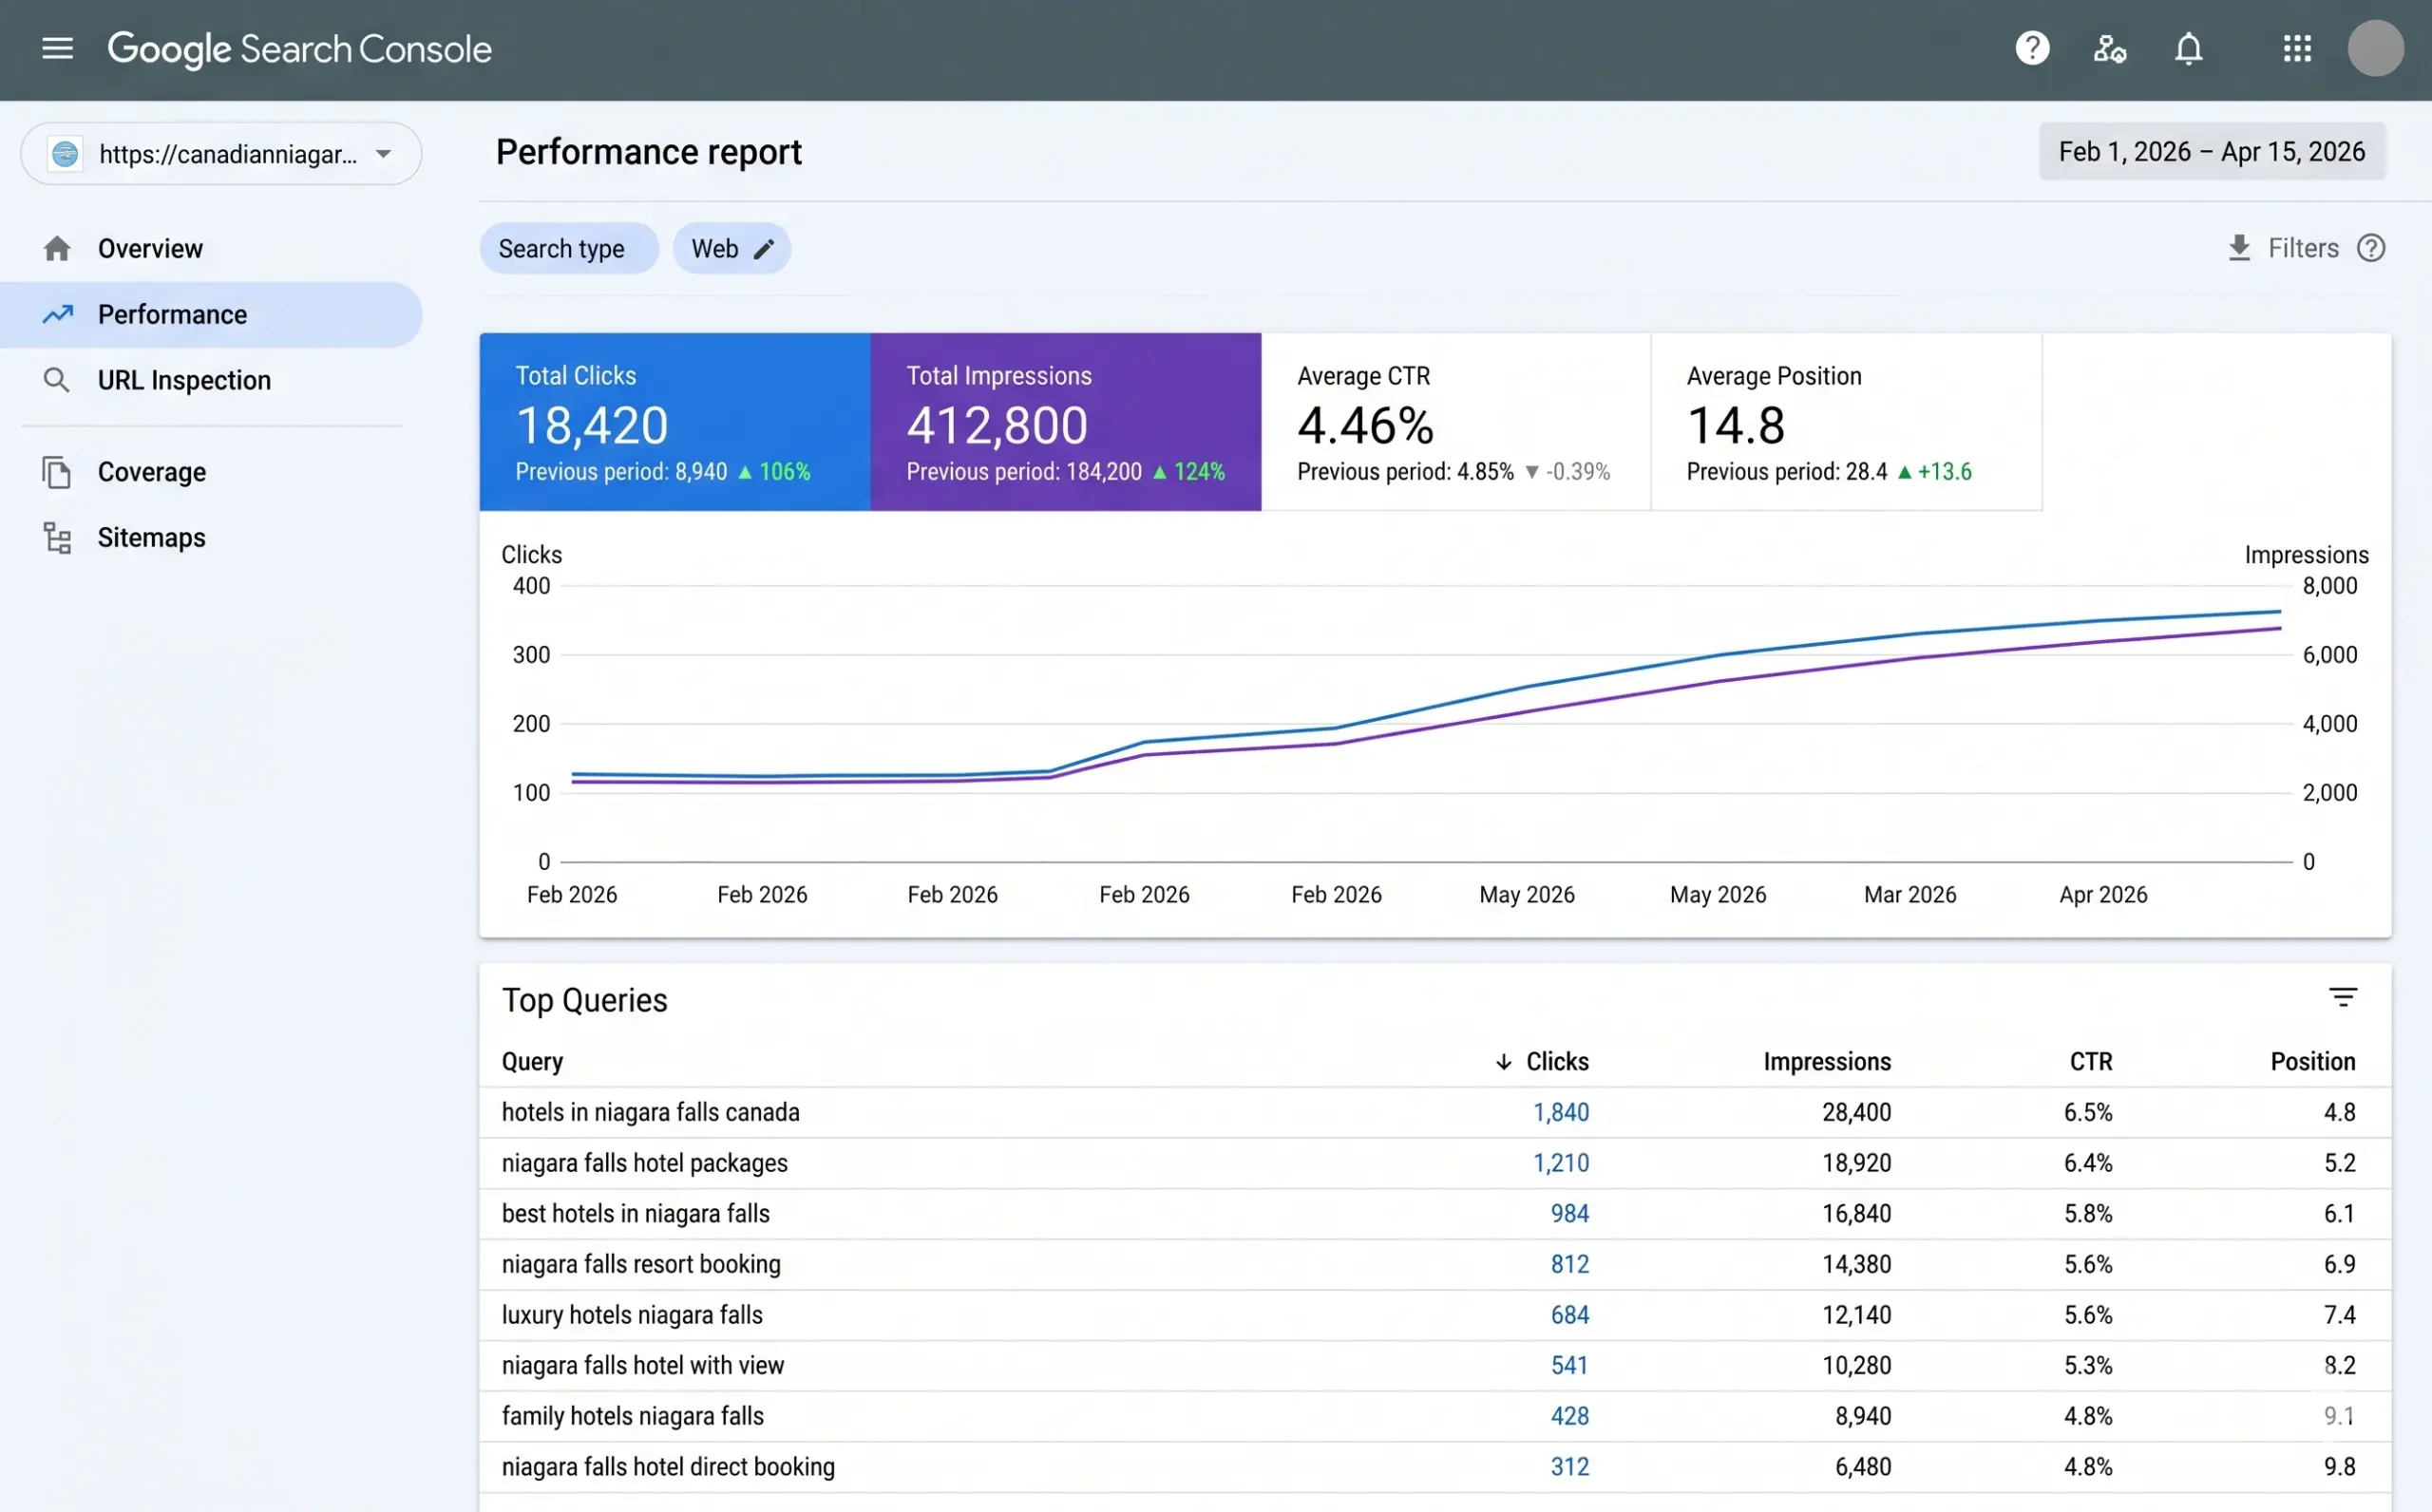
Task: Click the Google Search Console logo
Action: [299, 49]
